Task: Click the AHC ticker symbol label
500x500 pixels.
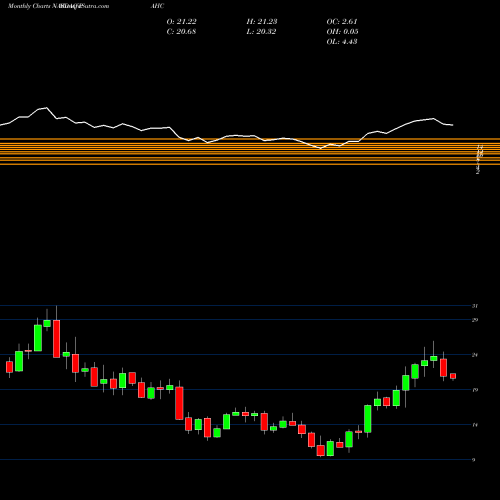Action: click(157, 6)
